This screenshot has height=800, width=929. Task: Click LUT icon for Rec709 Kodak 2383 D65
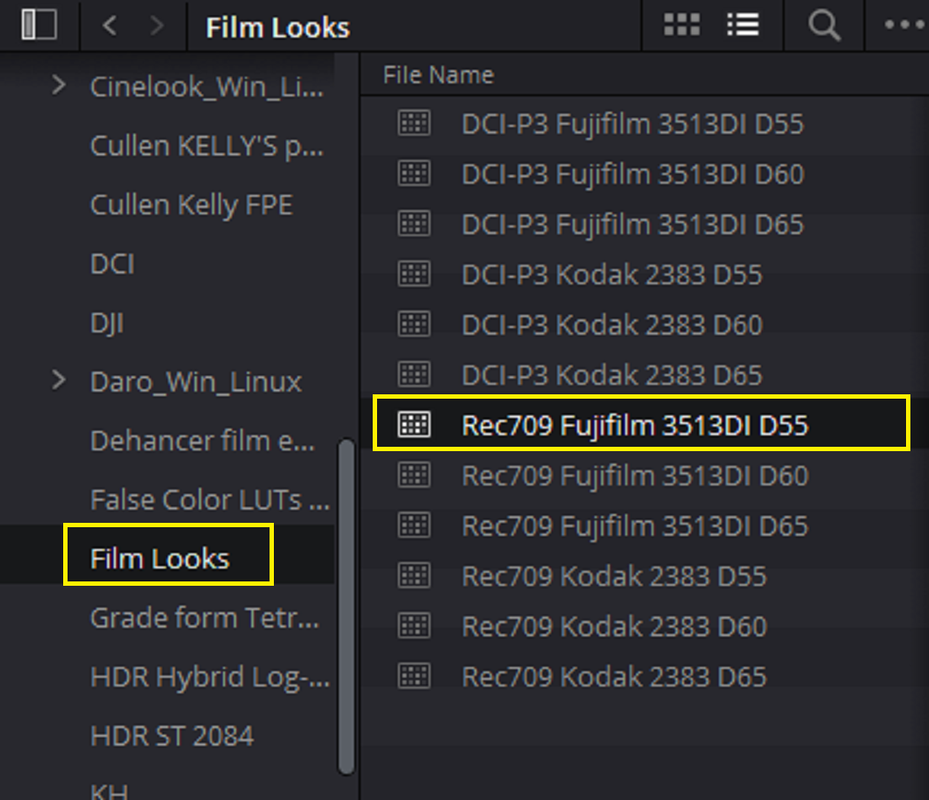[414, 676]
